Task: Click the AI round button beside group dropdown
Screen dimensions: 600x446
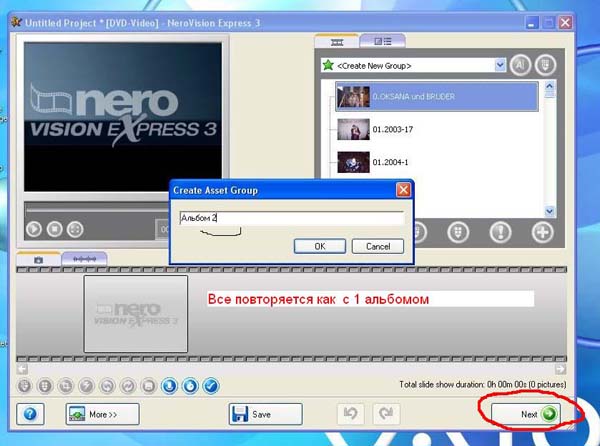Action: point(520,65)
